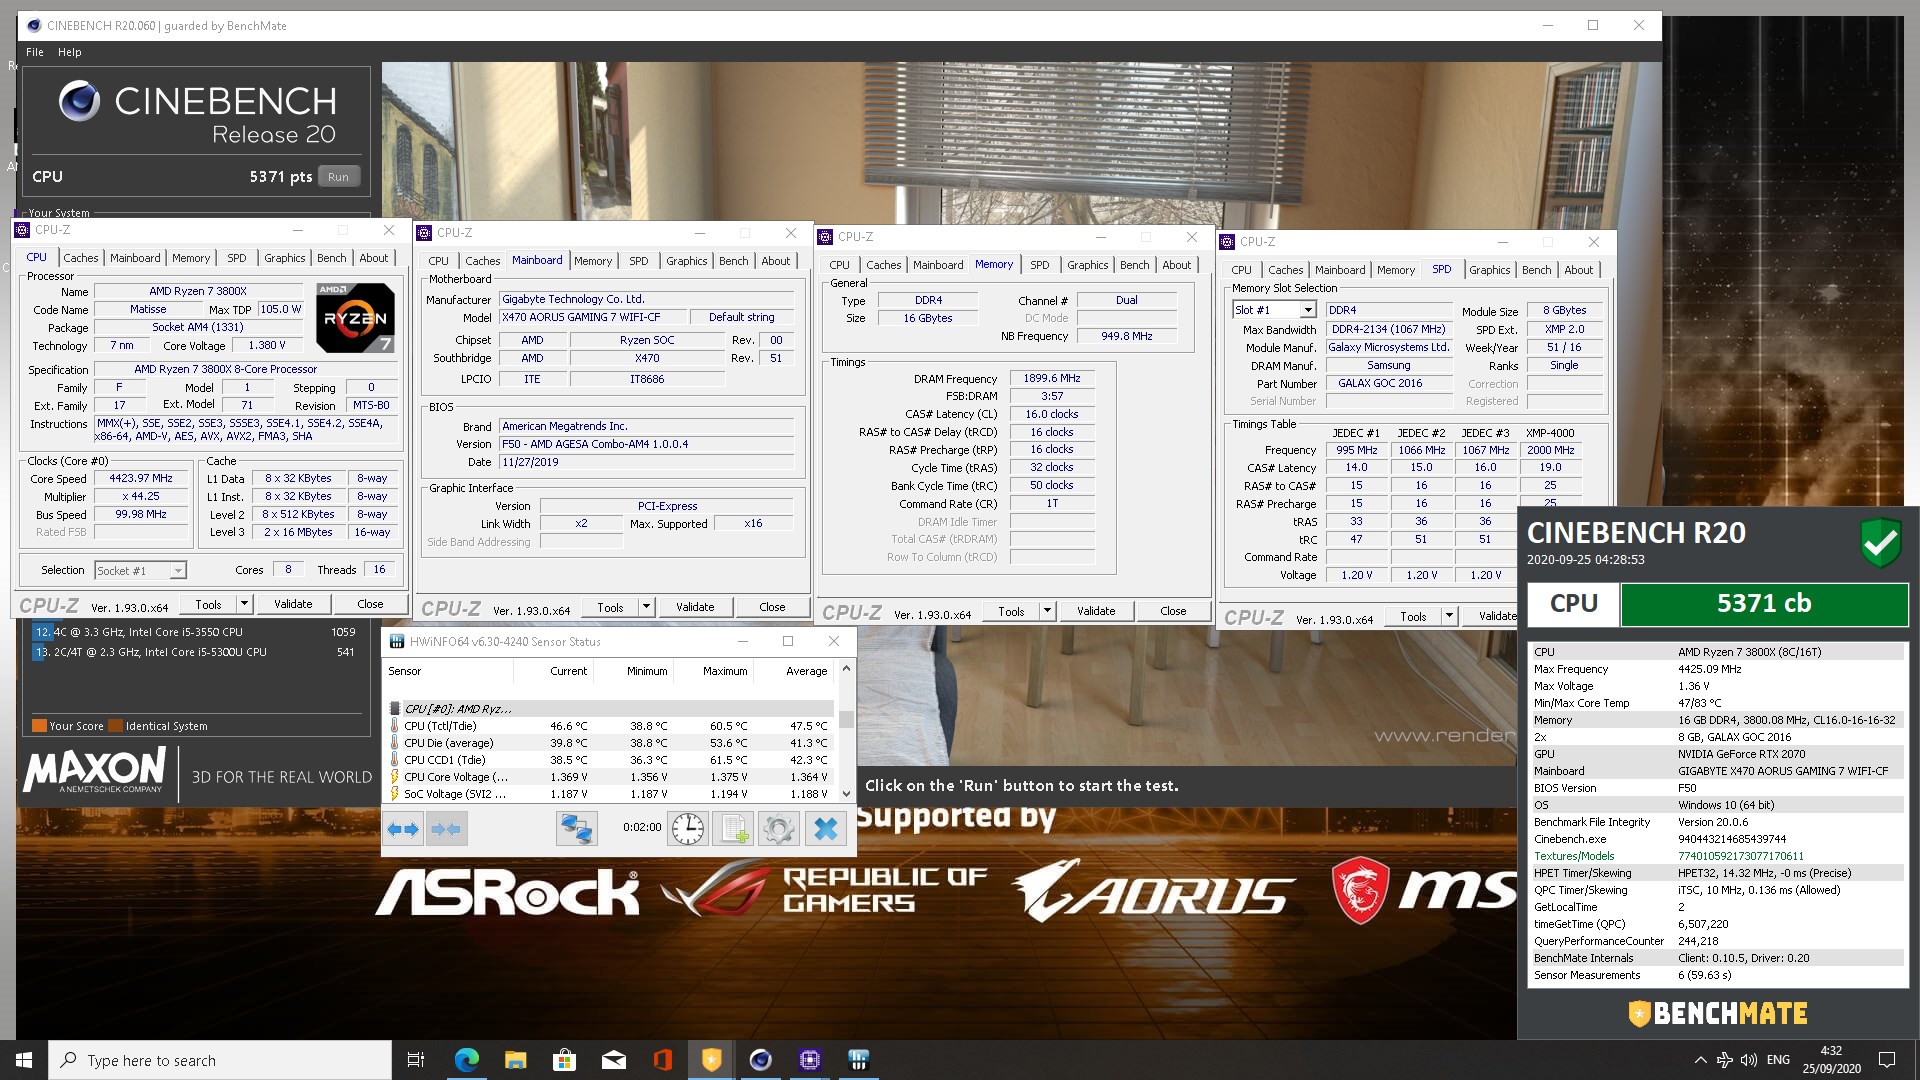This screenshot has height=1080, width=1920.
Task: Click the shrink layout arrows in HWiNFO
Action: point(447,829)
